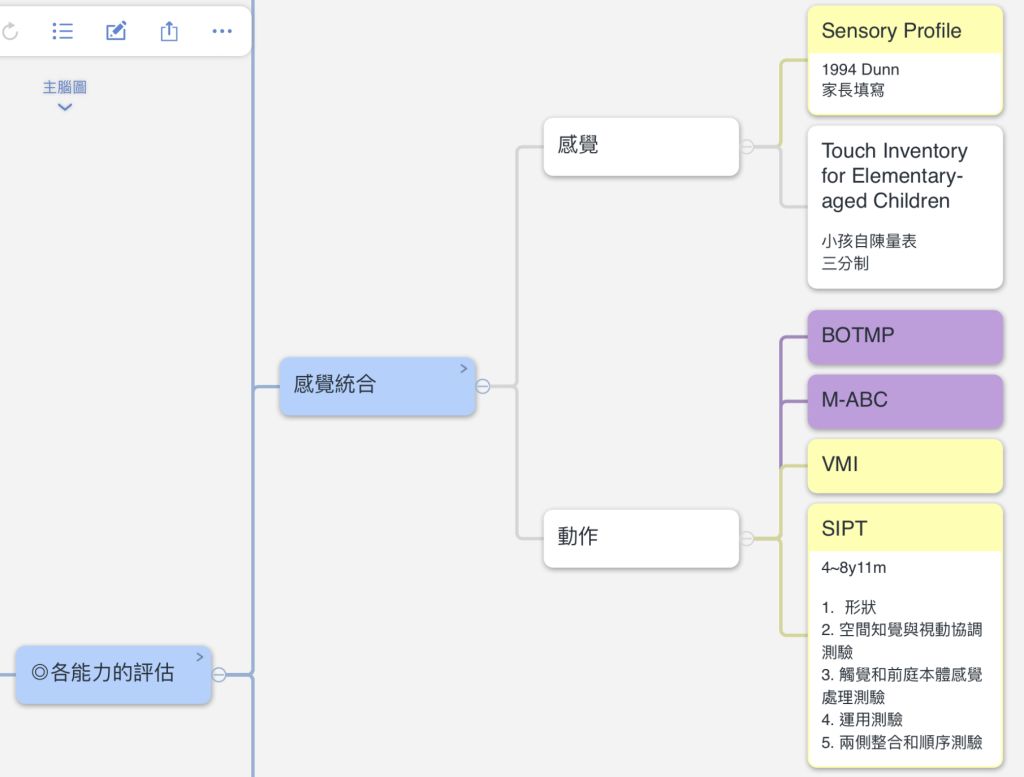Image resolution: width=1024 pixels, height=777 pixels.
Task: Tap the edit pencil icon
Action: [x=116, y=32]
